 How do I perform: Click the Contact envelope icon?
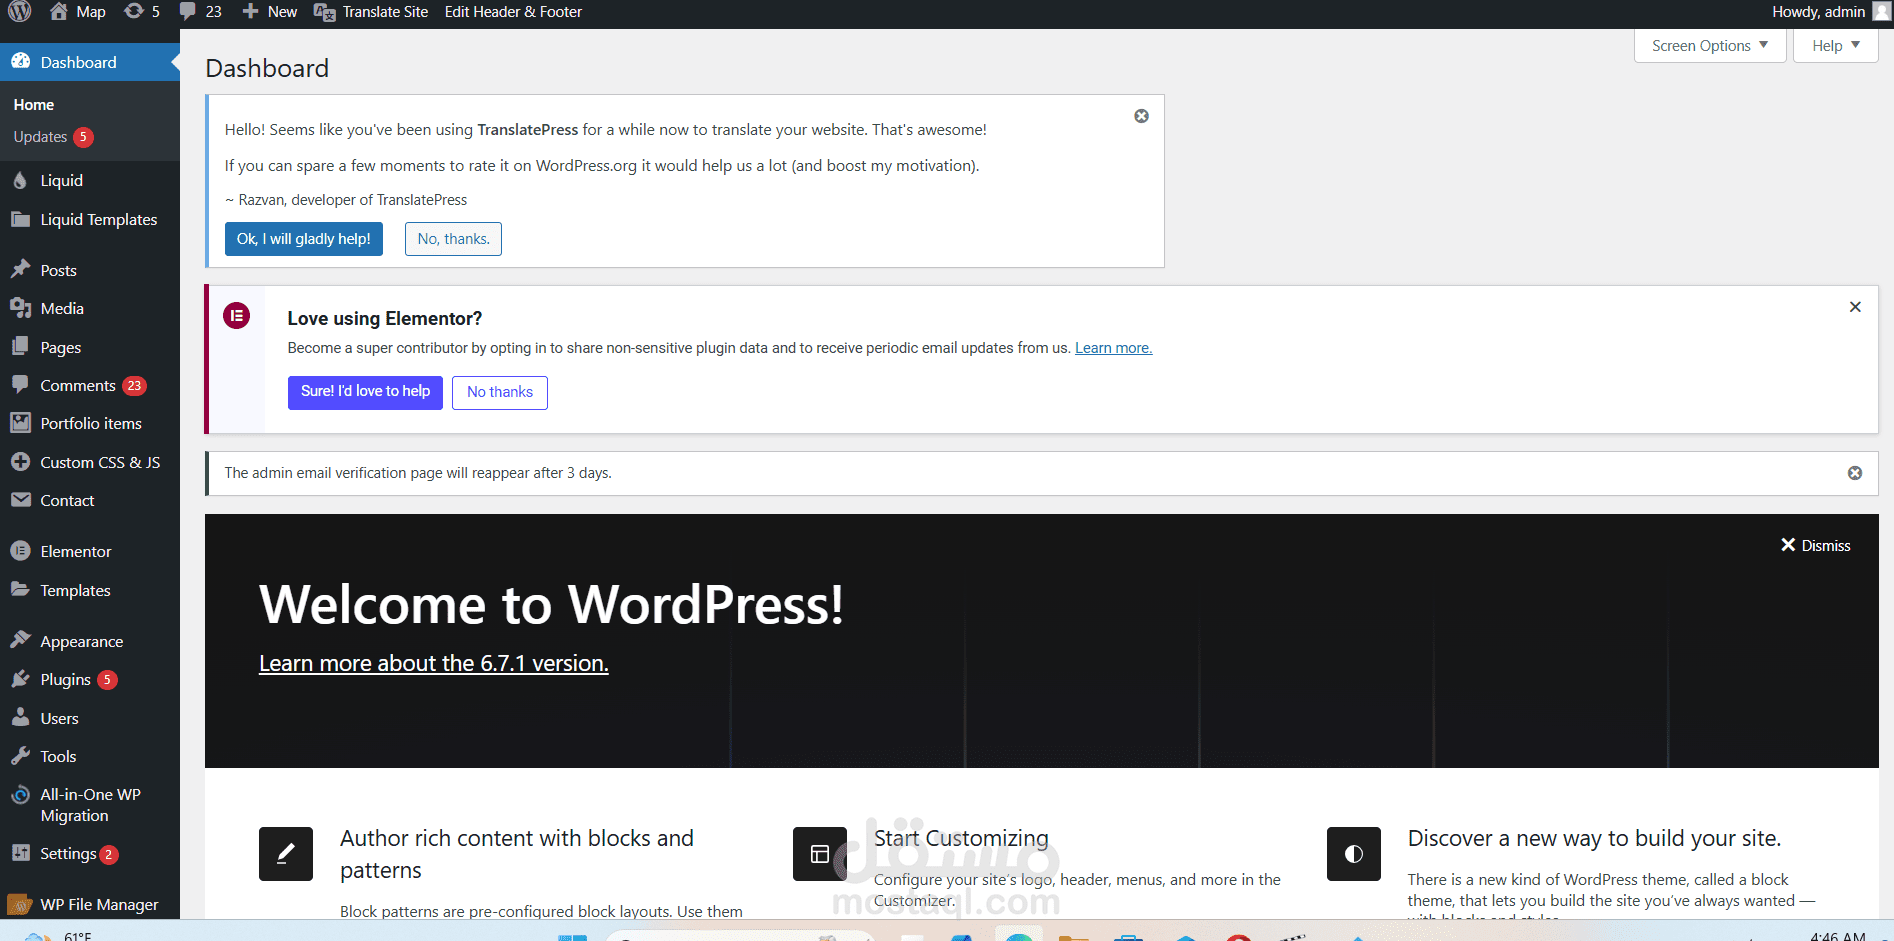20,500
